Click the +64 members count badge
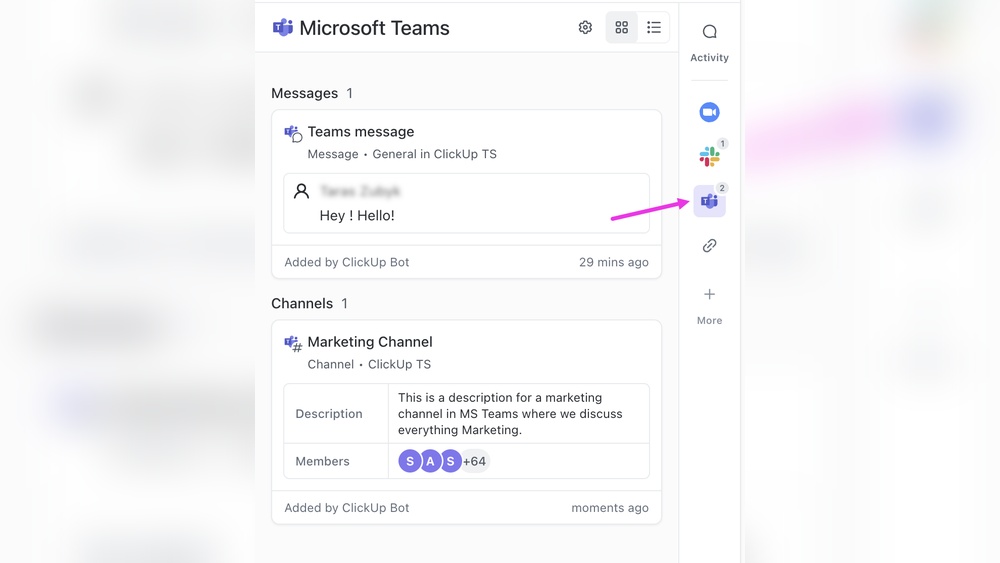This screenshot has height=563, width=1000. tap(474, 461)
